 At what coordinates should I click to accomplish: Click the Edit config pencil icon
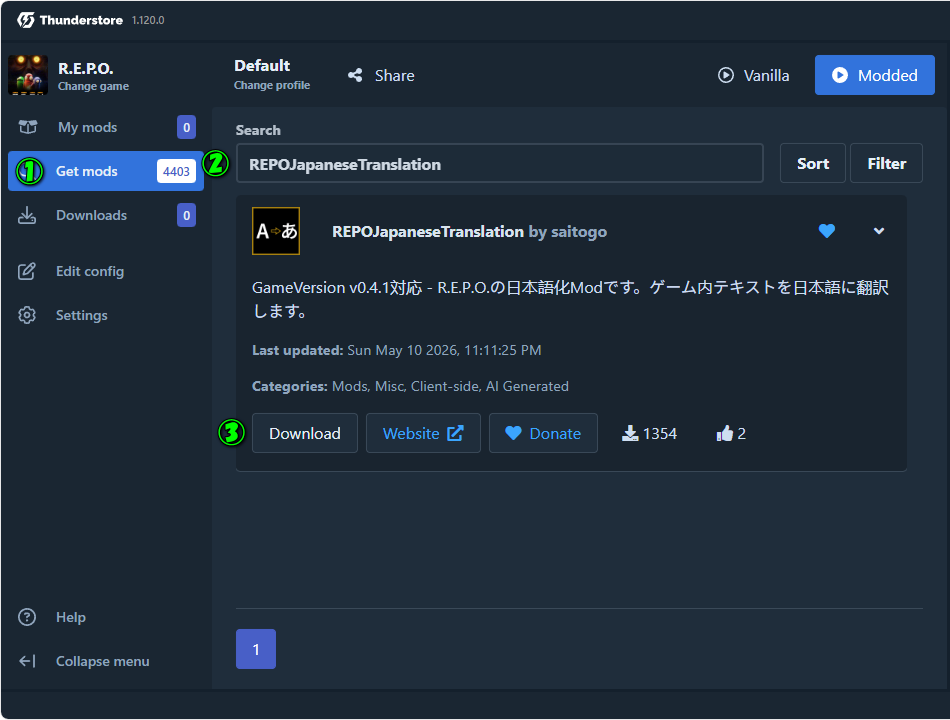click(27, 271)
